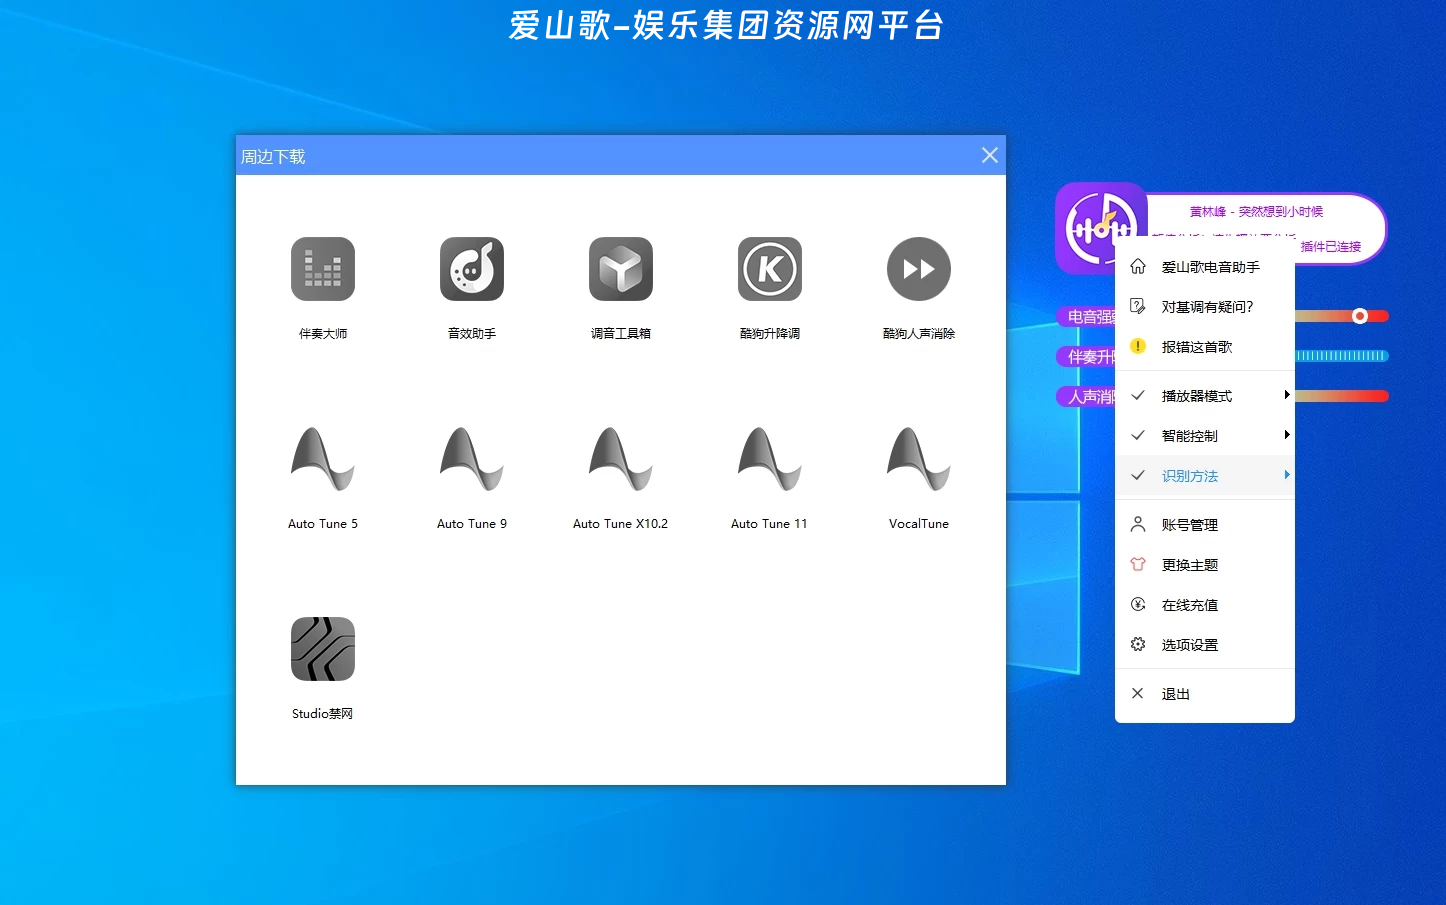1446x905 pixels.
Task: Open 在线充值 to recharge
Action: coord(1191,604)
